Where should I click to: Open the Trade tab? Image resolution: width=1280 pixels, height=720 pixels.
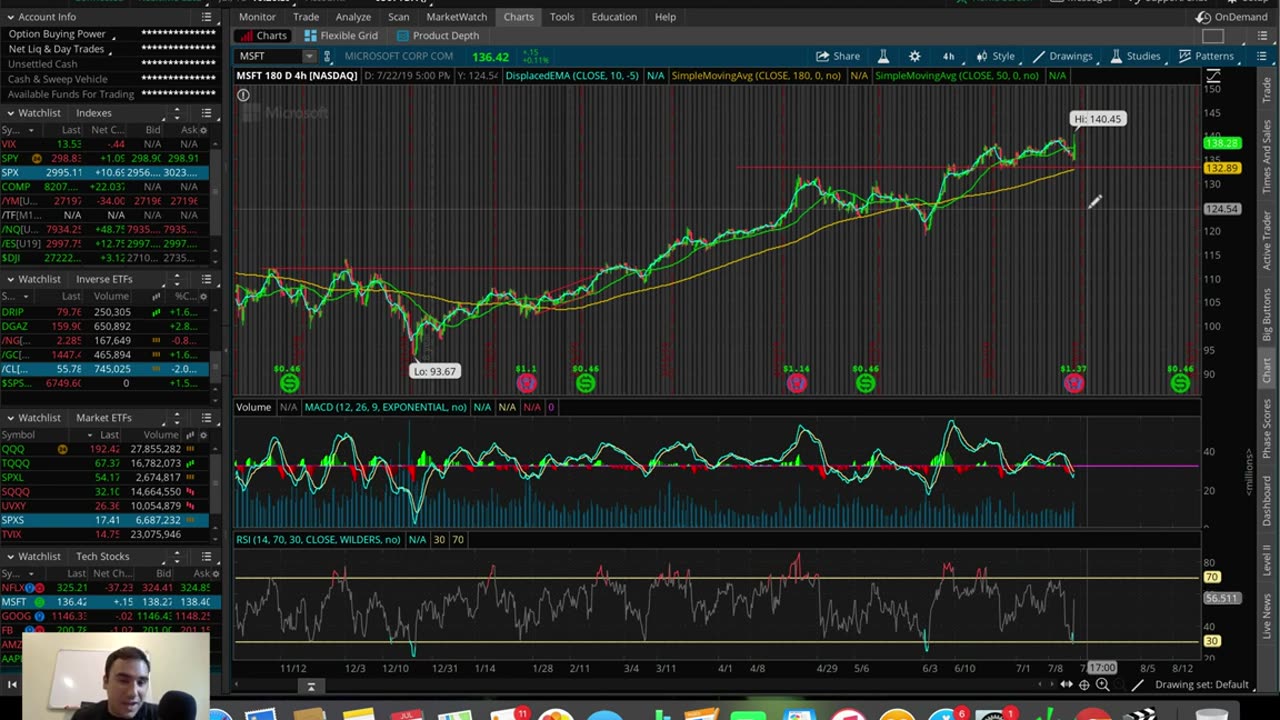click(x=306, y=17)
